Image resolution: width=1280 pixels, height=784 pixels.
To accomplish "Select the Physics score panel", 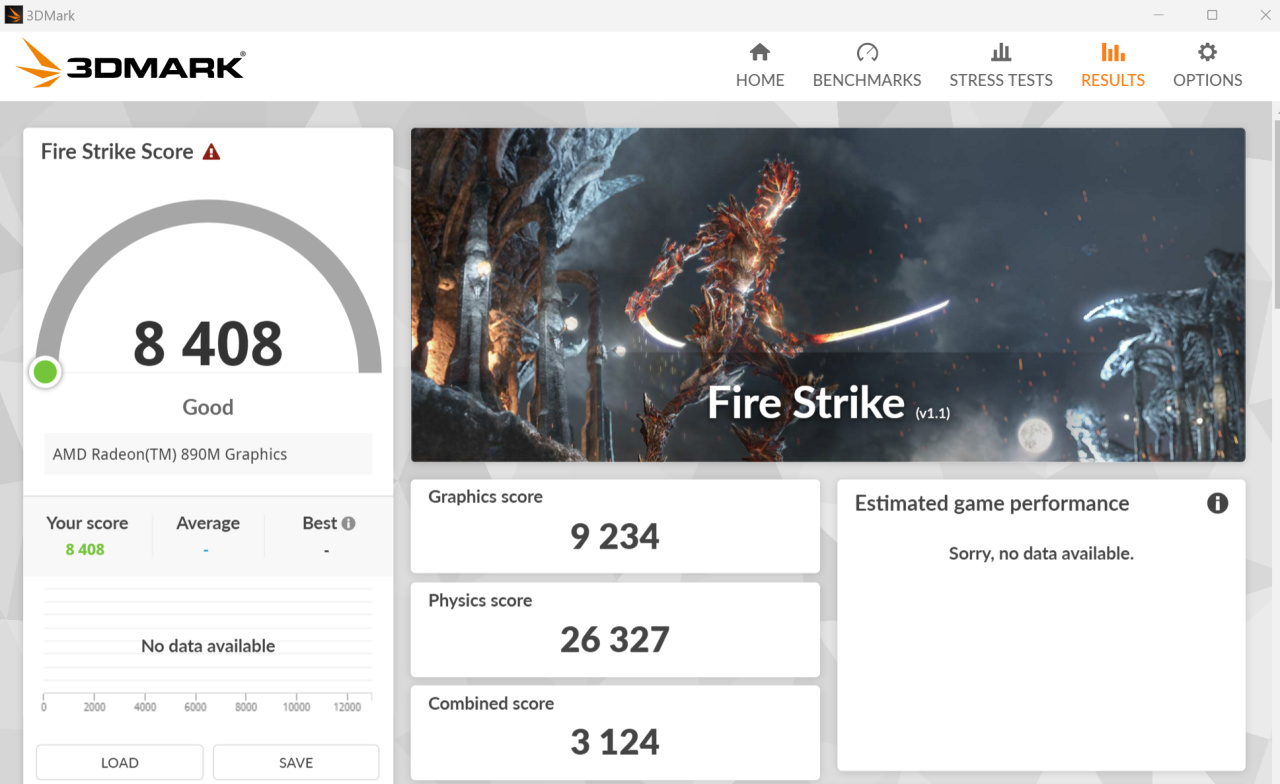I will [x=615, y=629].
